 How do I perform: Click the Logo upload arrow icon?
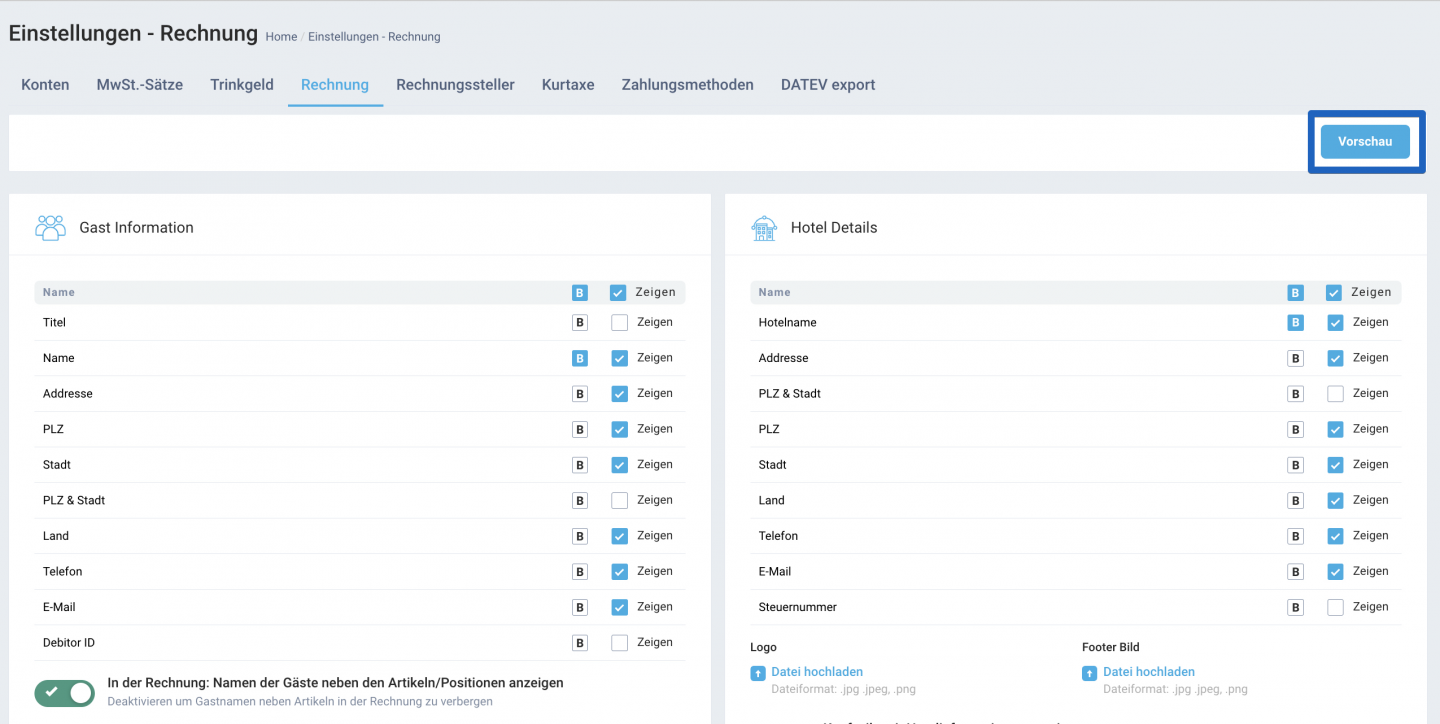(758, 673)
